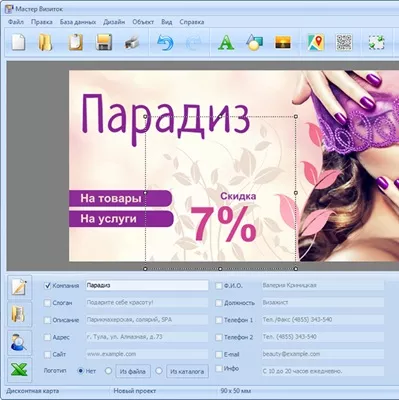399x400 pixels.
Task: Click the Из файла button
Action: (x=133, y=371)
